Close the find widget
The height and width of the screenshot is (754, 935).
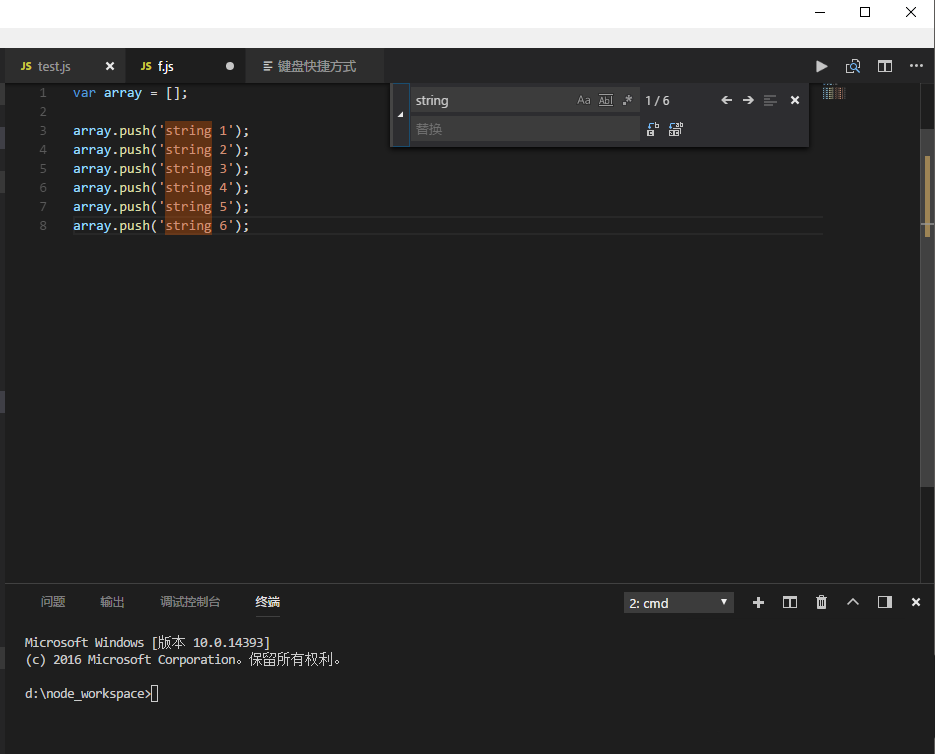click(795, 100)
